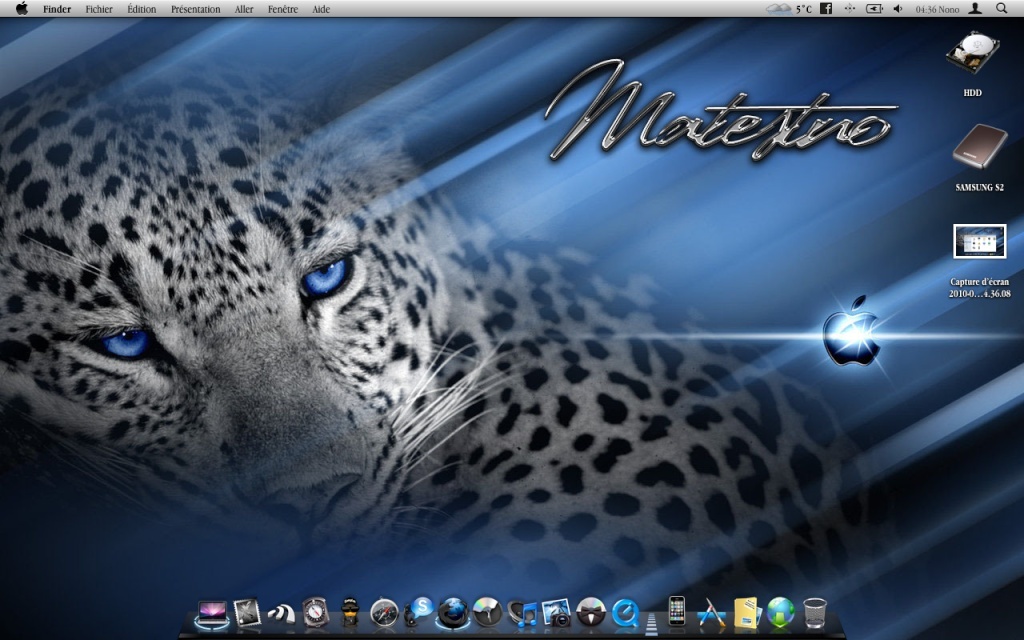Open the Édition menu

click(x=141, y=9)
